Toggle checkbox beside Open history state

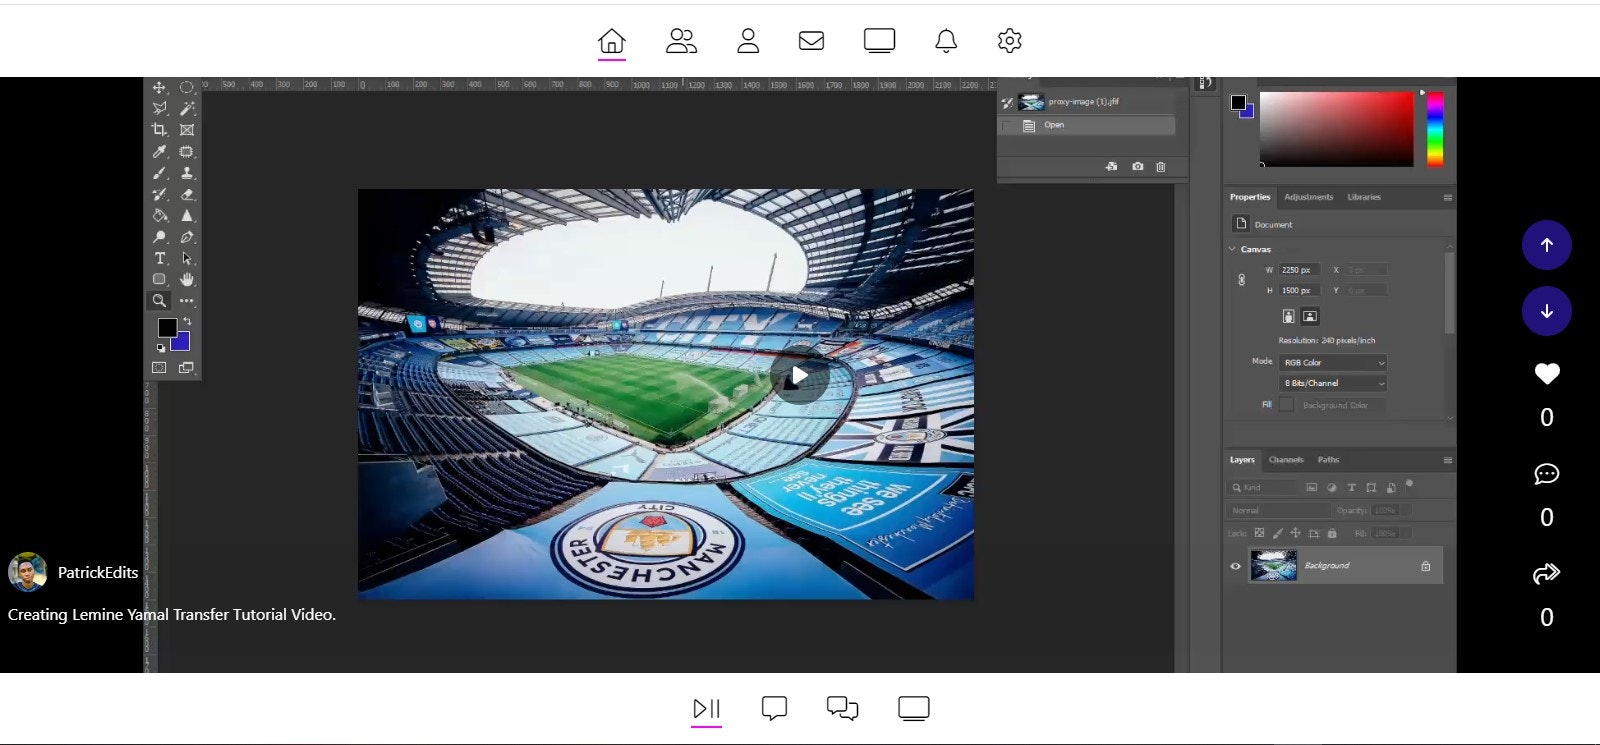[x=1007, y=125]
